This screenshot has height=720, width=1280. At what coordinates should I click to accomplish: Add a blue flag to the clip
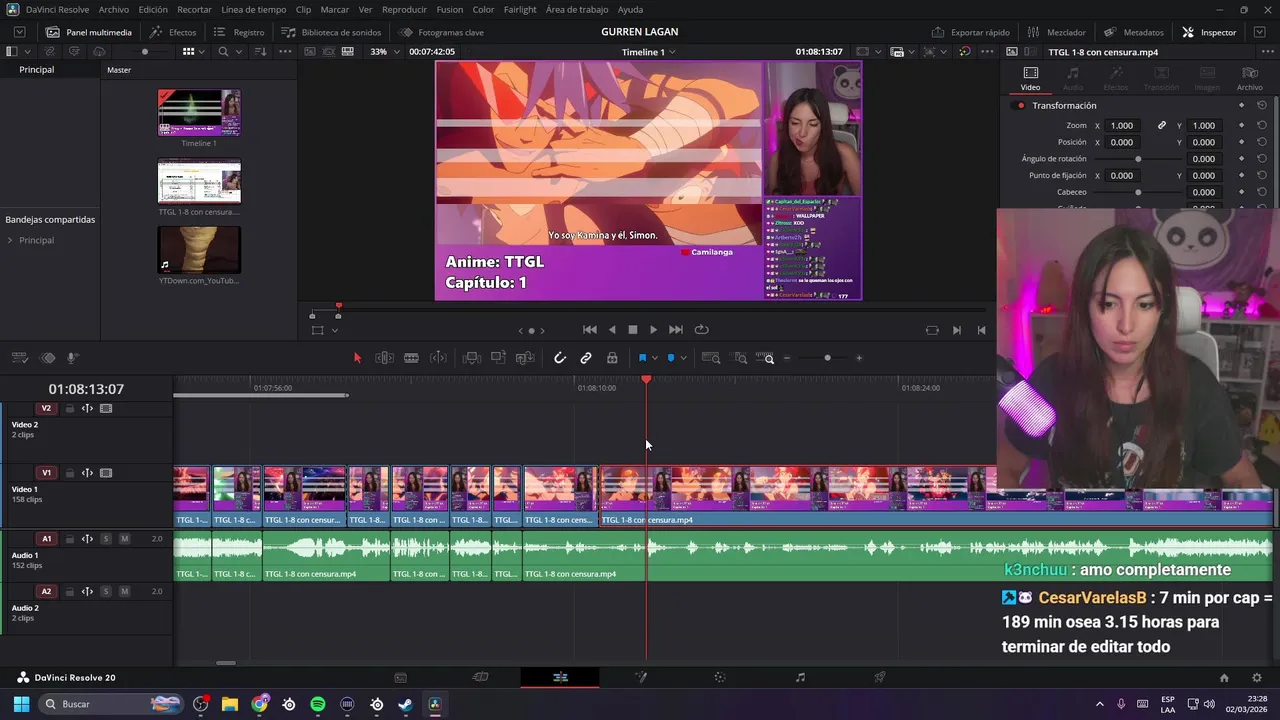pos(642,358)
